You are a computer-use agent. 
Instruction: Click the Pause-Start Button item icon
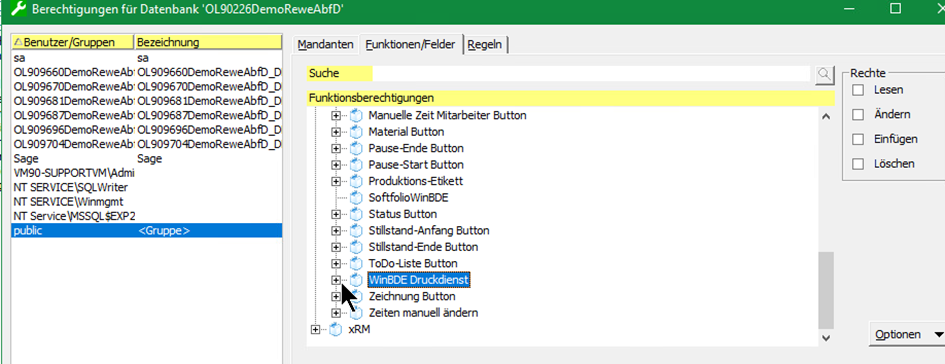[356, 165]
